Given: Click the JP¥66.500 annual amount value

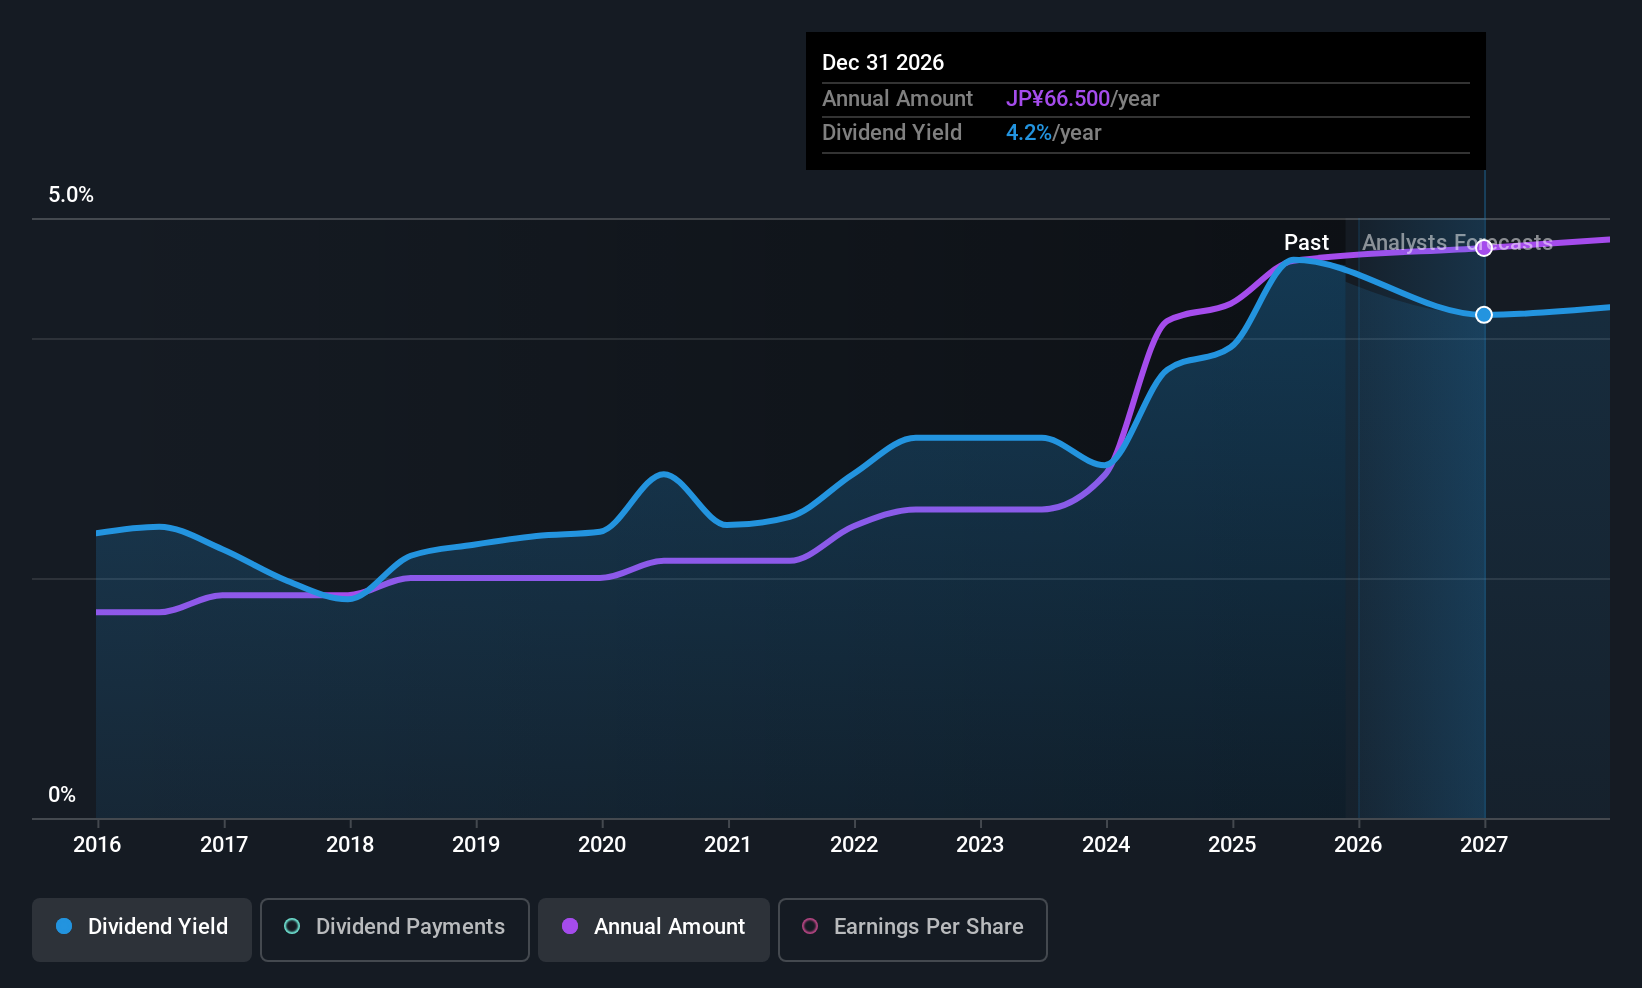Looking at the screenshot, I should [x=1058, y=99].
